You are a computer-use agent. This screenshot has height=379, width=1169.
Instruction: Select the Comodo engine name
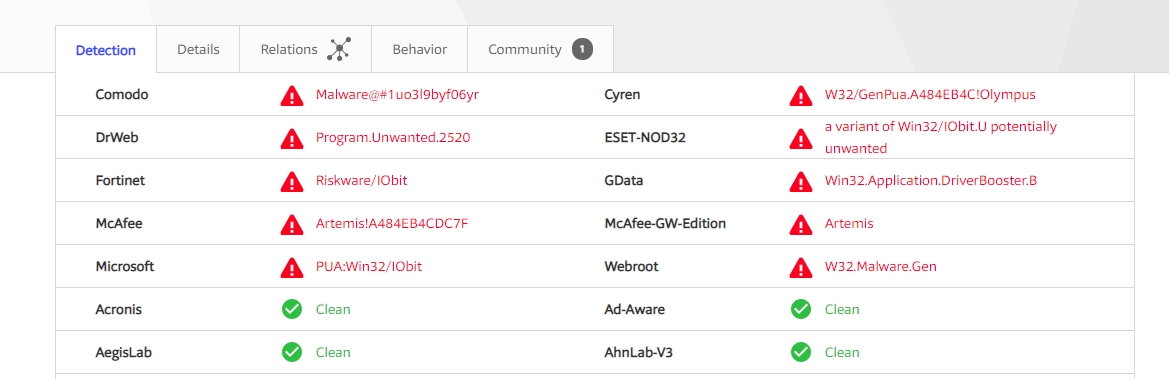[122, 95]
